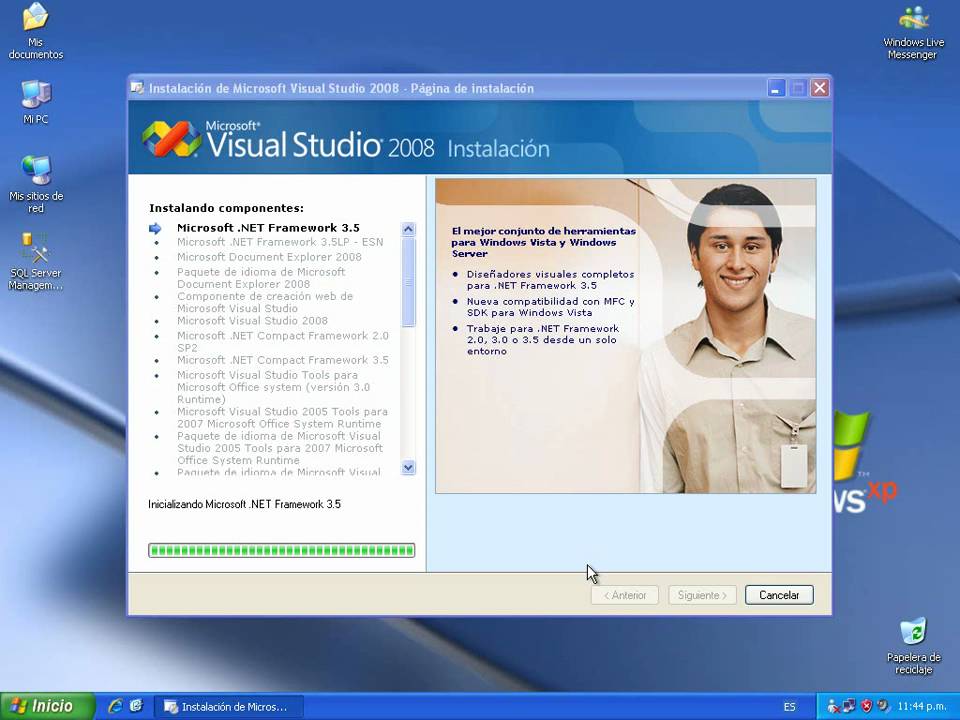Click Trabaje para .NET Framework bullet
Screen dimensions: 960x720
(543, 340)
